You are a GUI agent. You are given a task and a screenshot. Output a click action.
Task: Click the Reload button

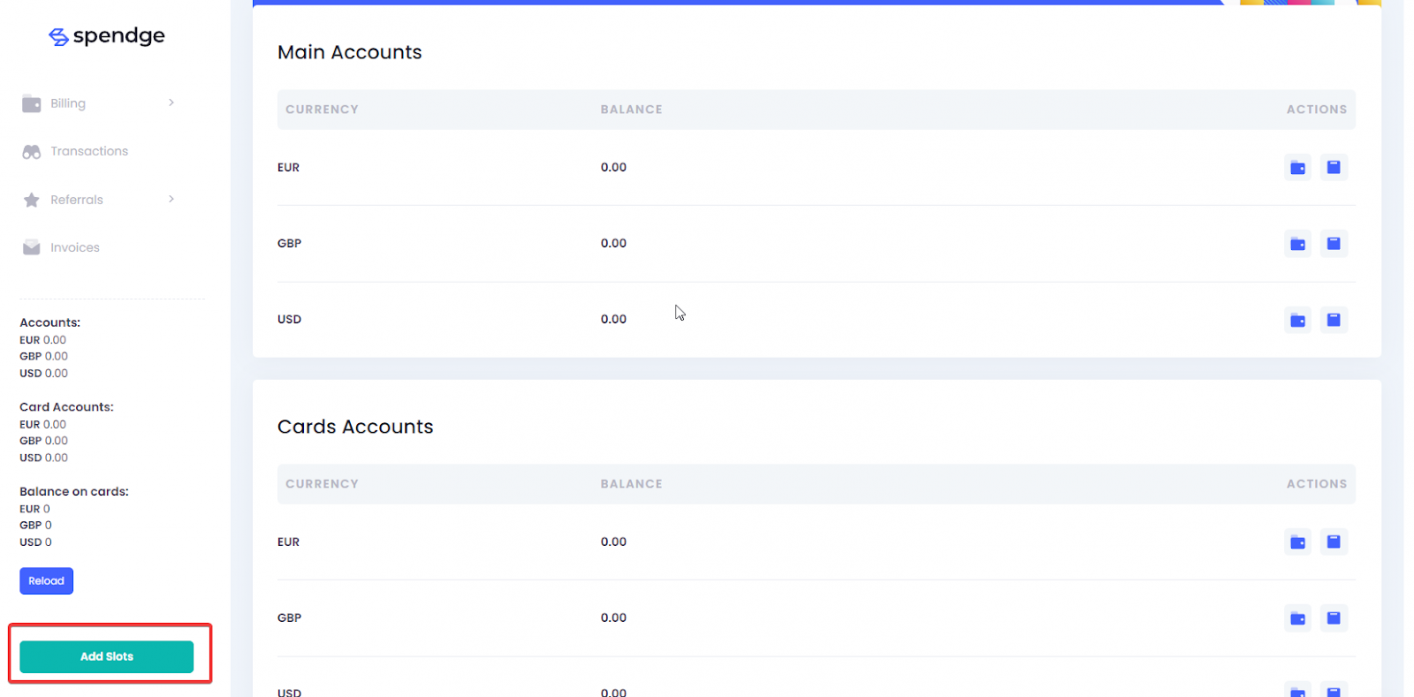point(46,581)
